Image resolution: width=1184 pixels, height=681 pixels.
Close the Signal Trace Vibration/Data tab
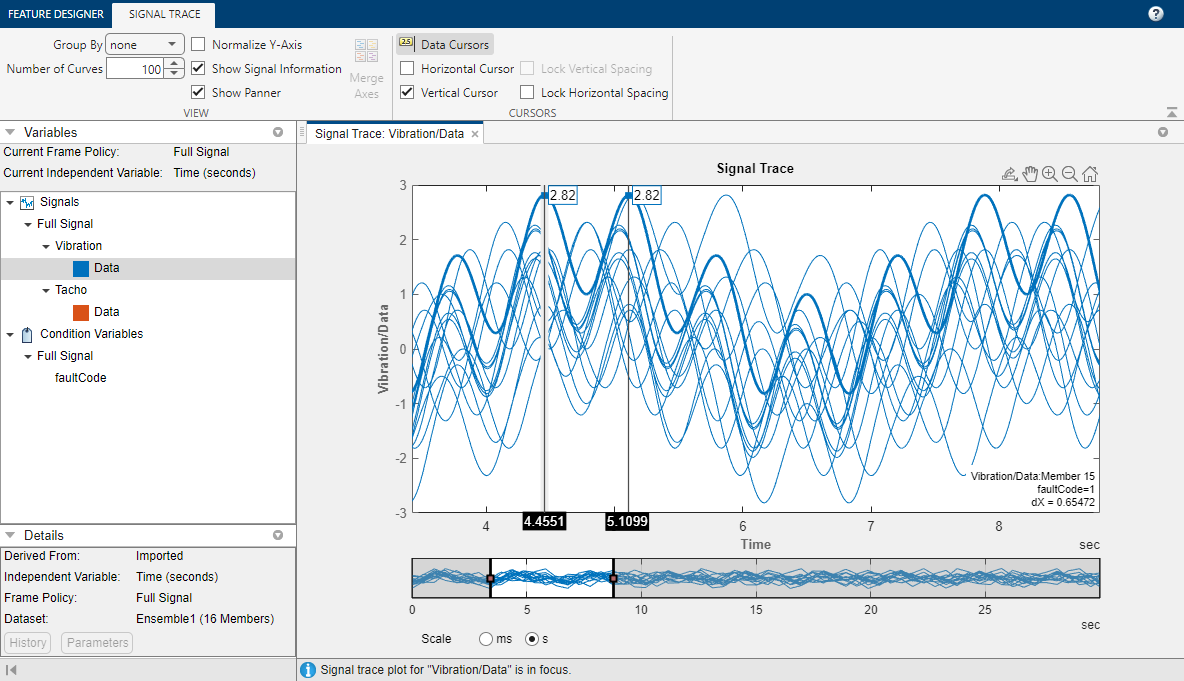click(x=475, y=134)
